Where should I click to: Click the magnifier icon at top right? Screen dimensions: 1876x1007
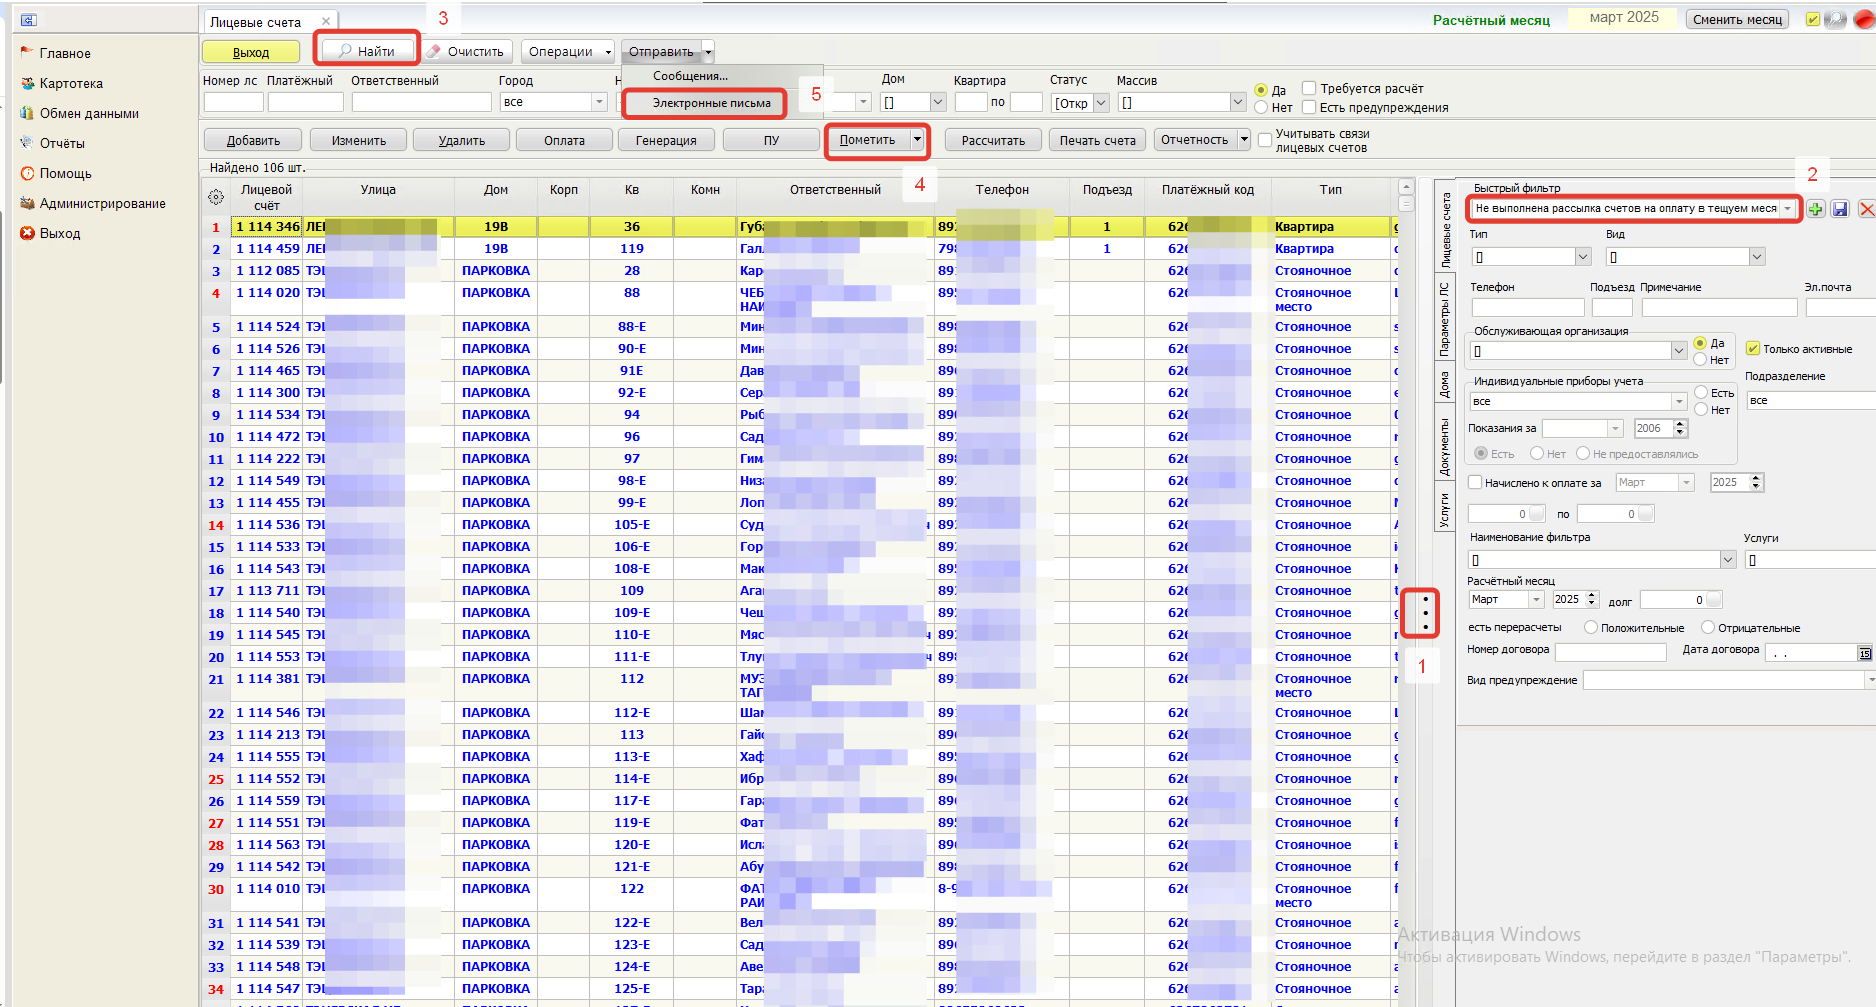point(1836,19)
